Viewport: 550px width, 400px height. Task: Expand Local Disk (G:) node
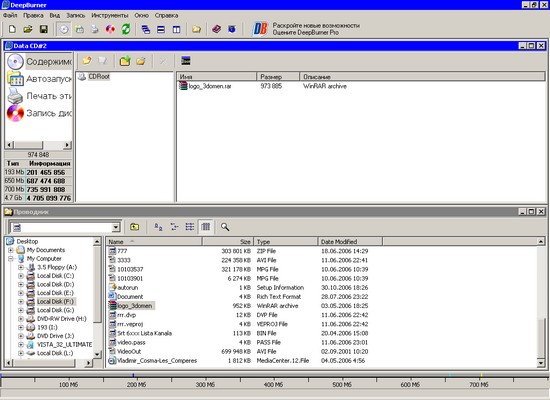(x=21, y=310)
